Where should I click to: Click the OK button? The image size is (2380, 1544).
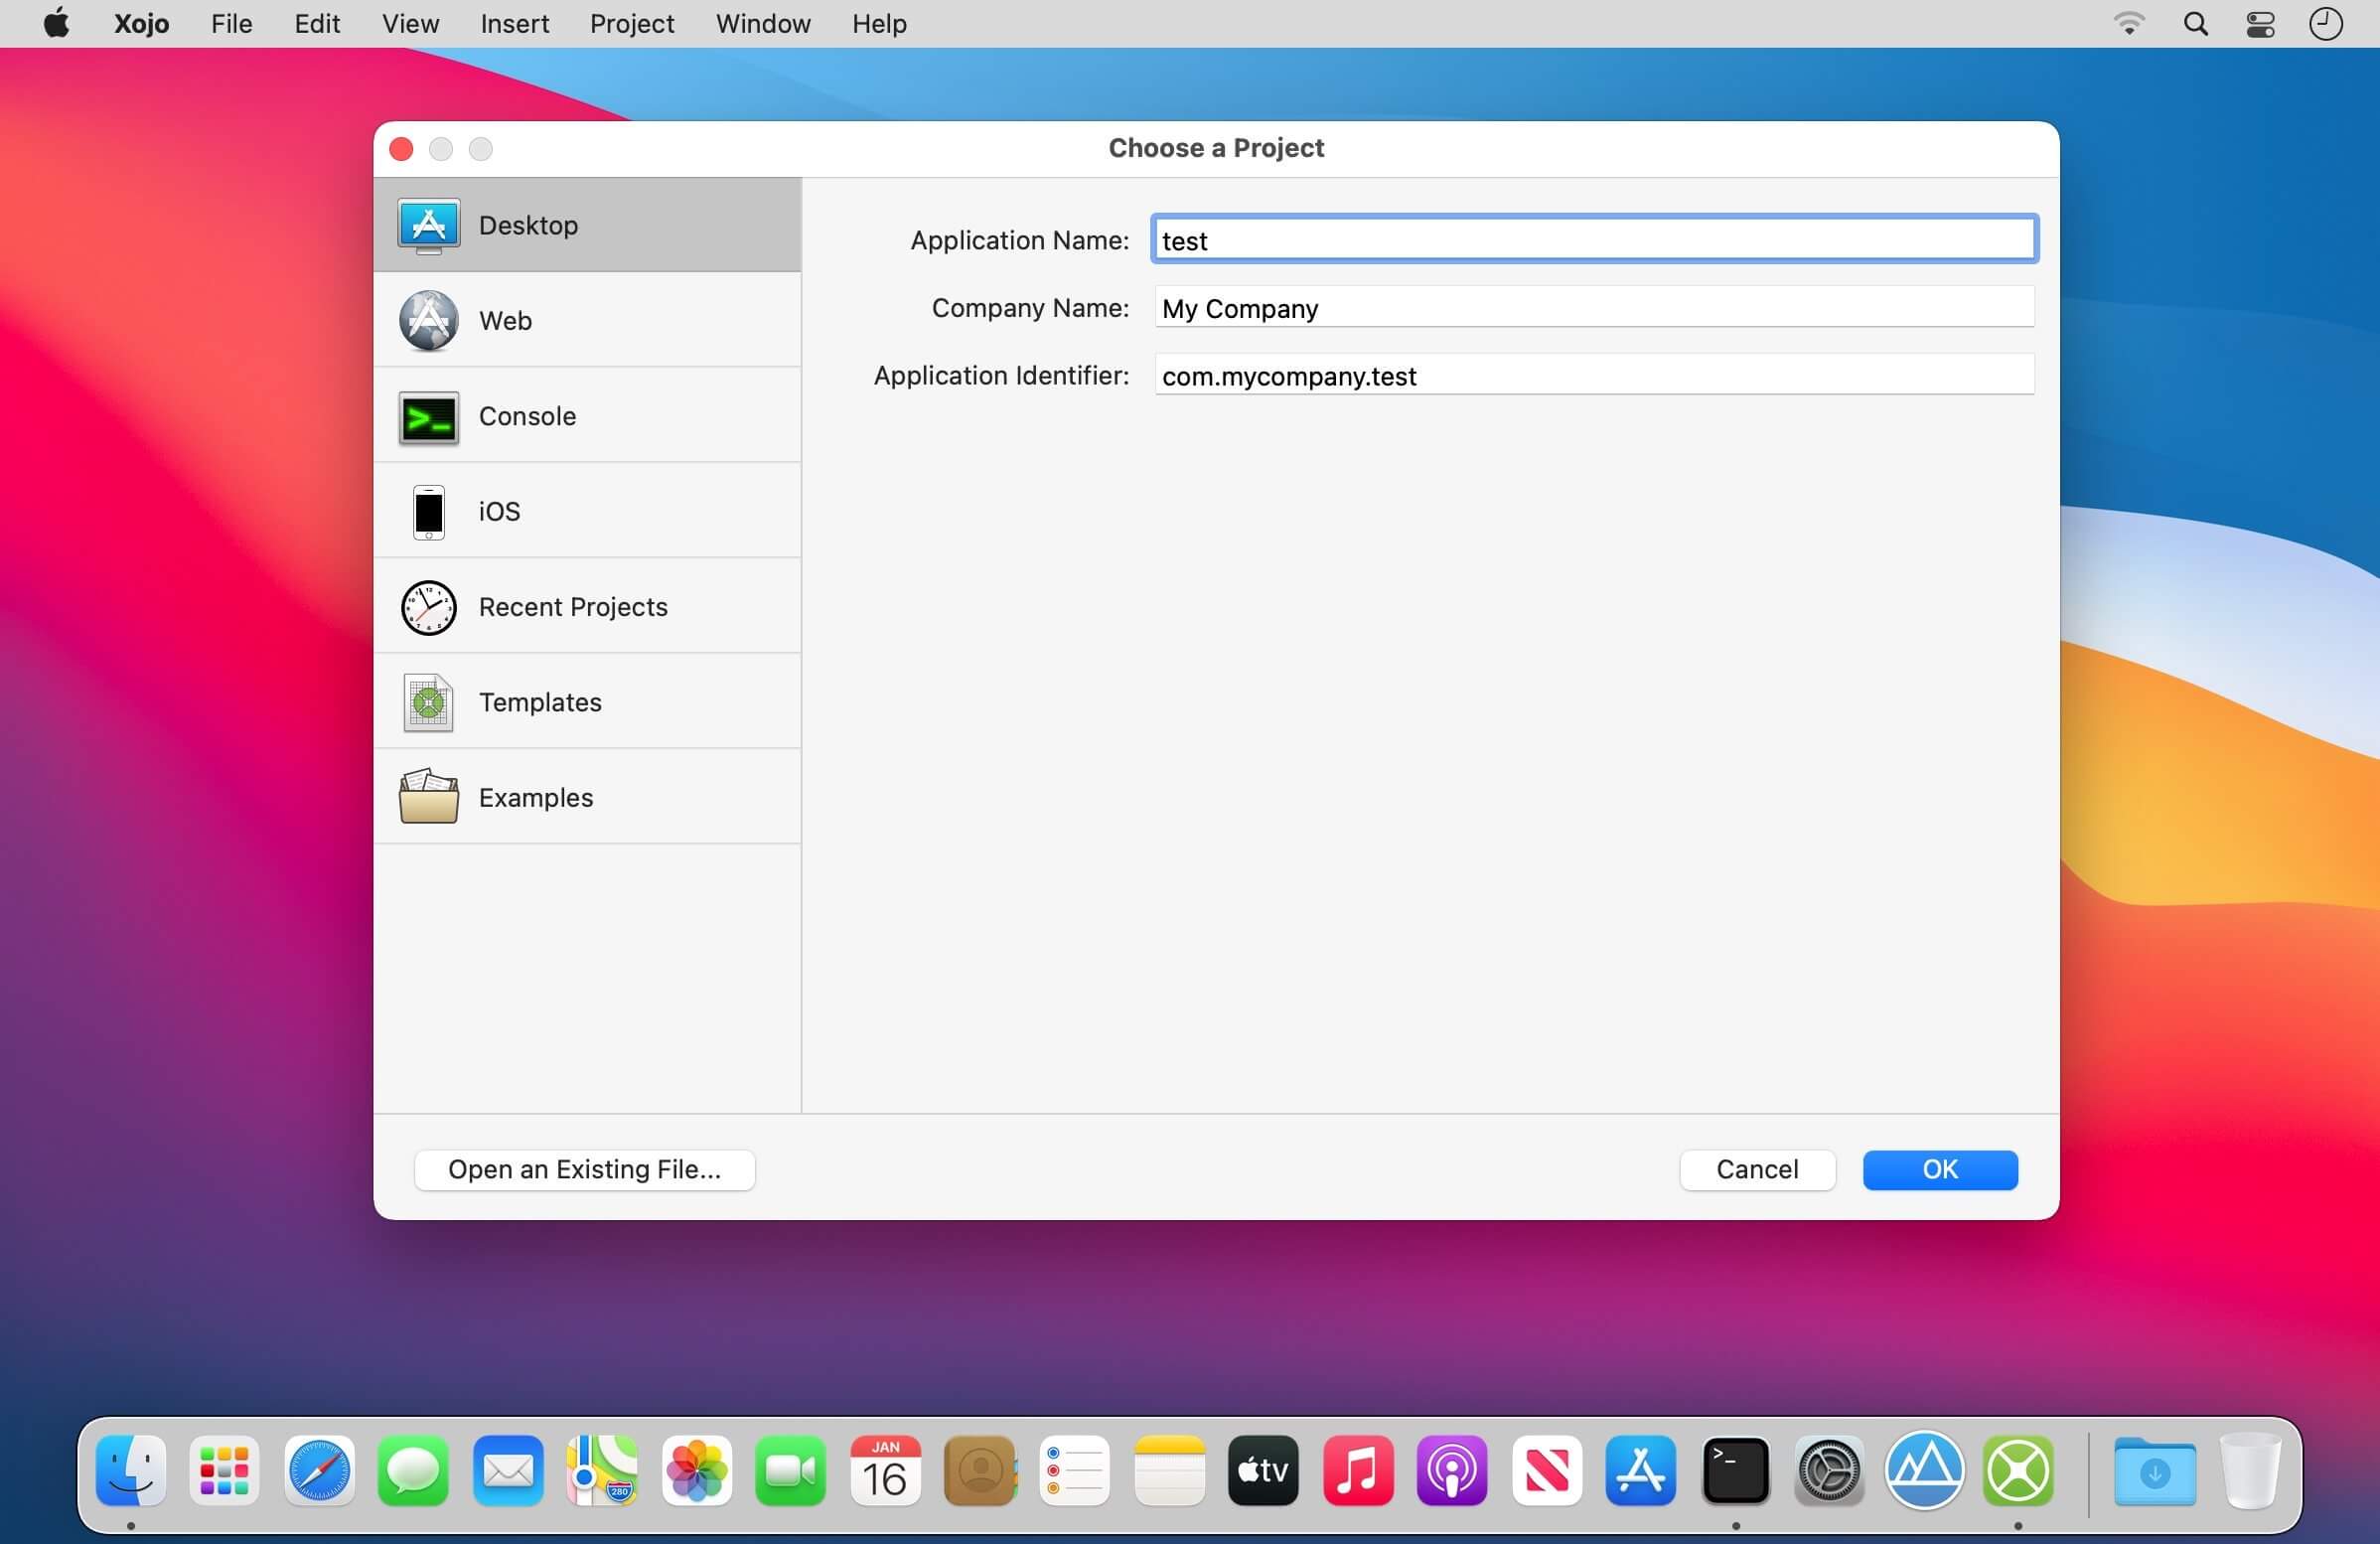(1939, 1170)
